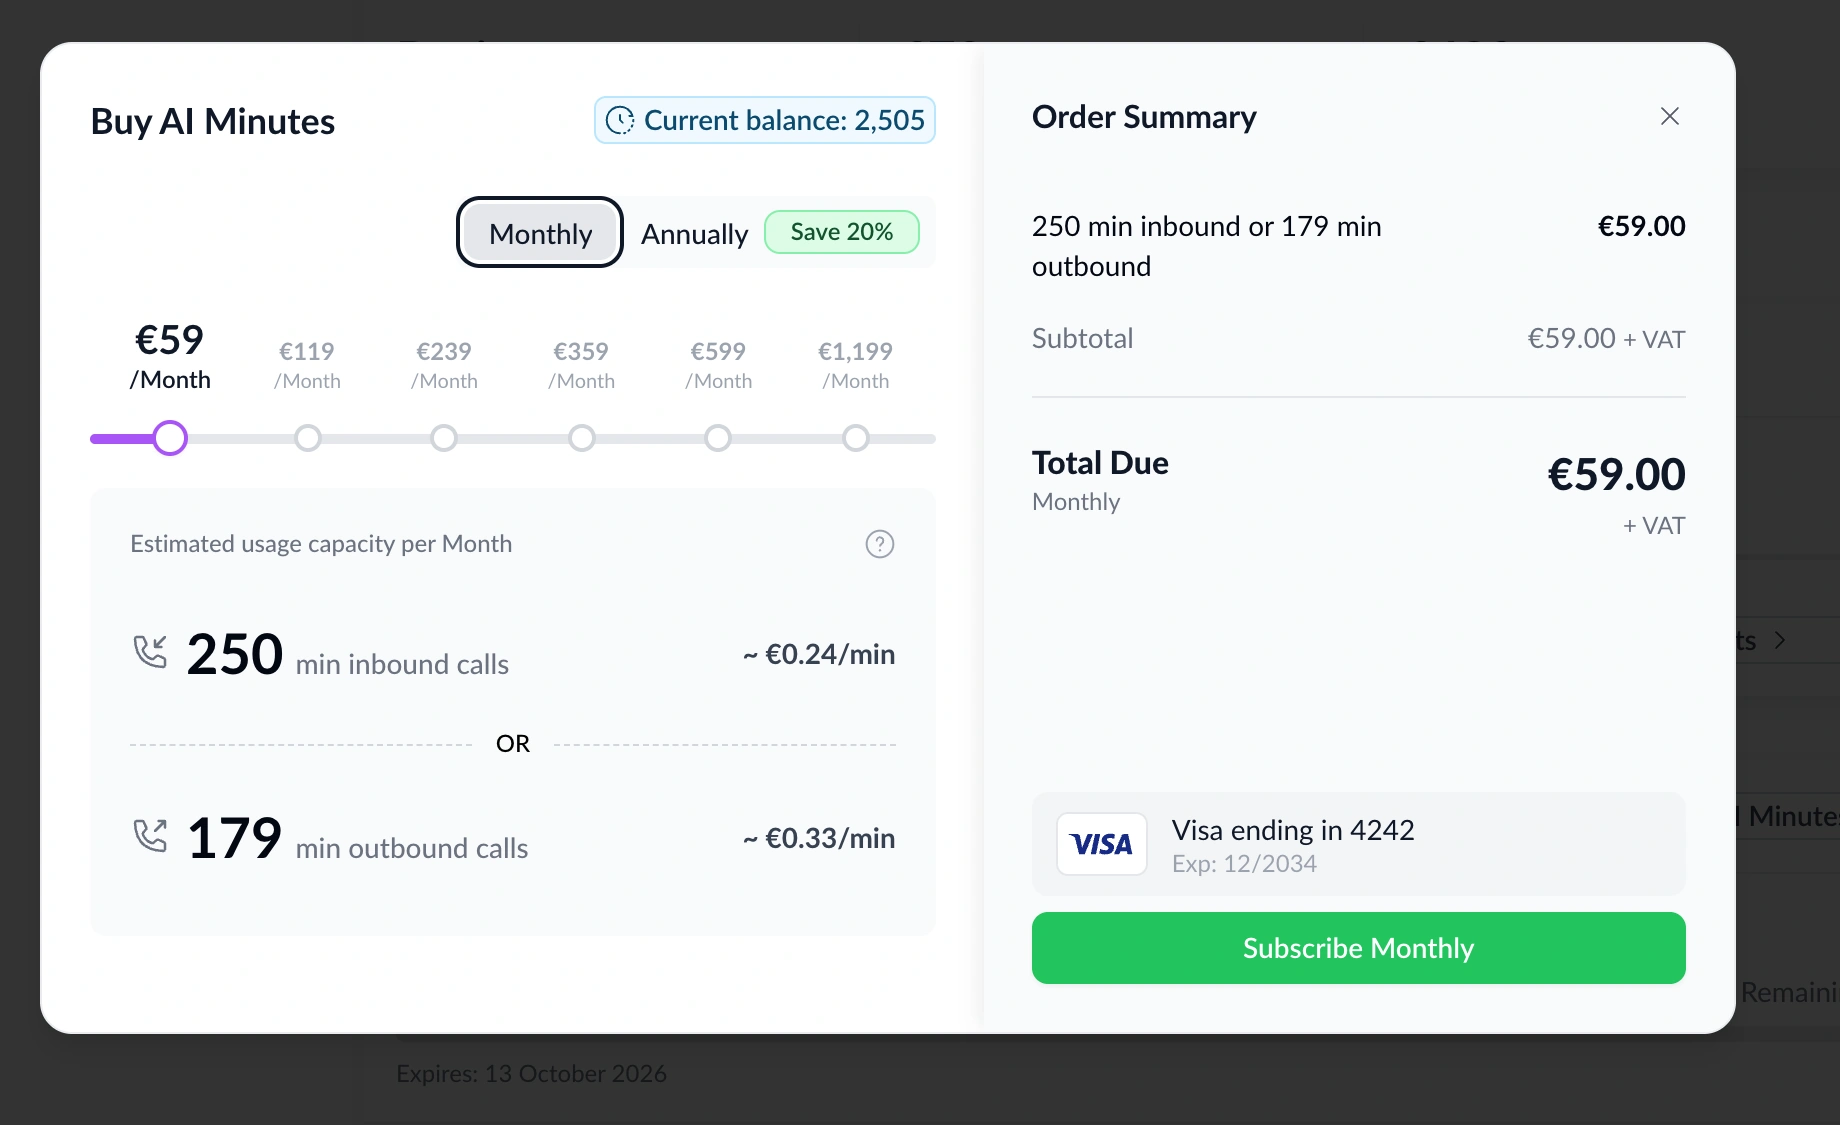Select the €599 slider stop
Viewport: 1840px width, 1125px height.
pos(718,438)
